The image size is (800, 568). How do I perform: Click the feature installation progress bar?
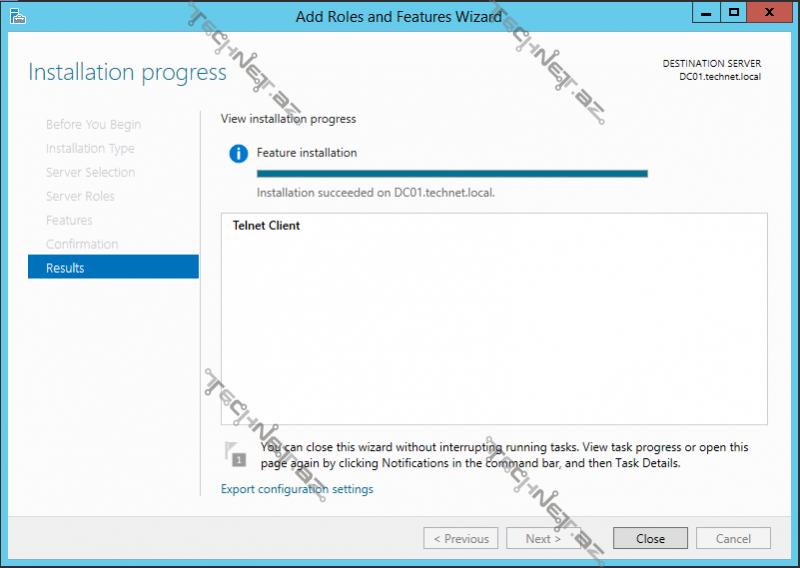(452, 174)
